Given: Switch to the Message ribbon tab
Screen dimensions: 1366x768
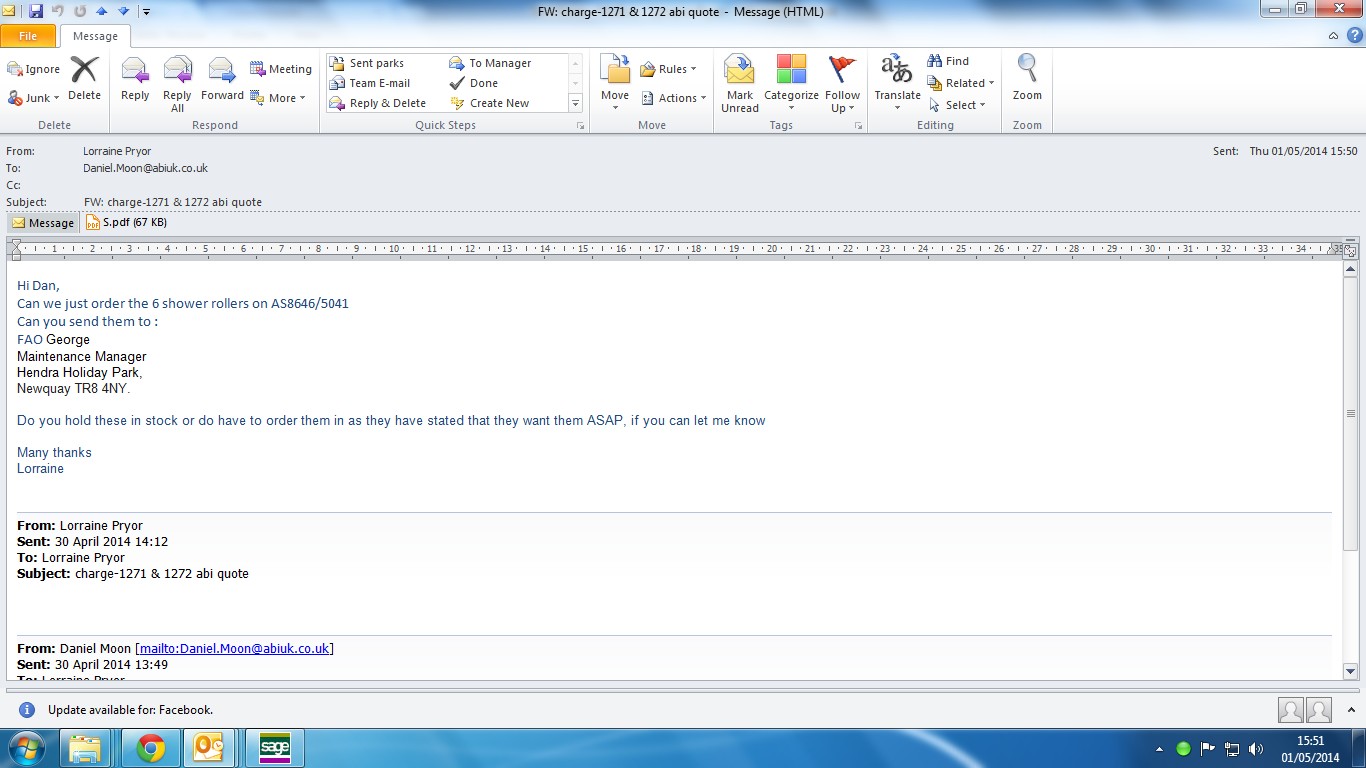Looking at the screenshot, I should click(x=95, y=36).
